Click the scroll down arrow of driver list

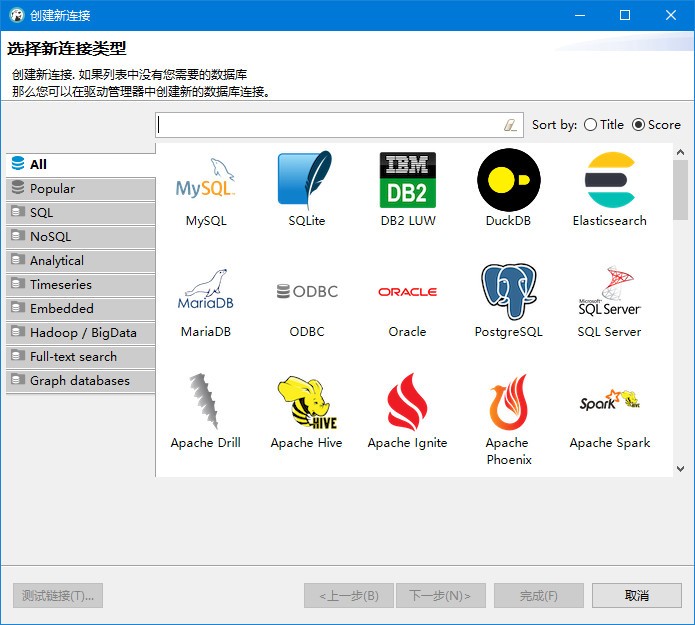pos(680,469)
